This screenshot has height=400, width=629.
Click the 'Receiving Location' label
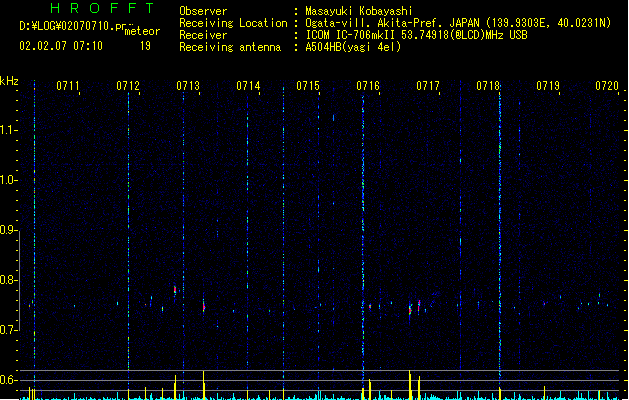[x=233, y=23]
